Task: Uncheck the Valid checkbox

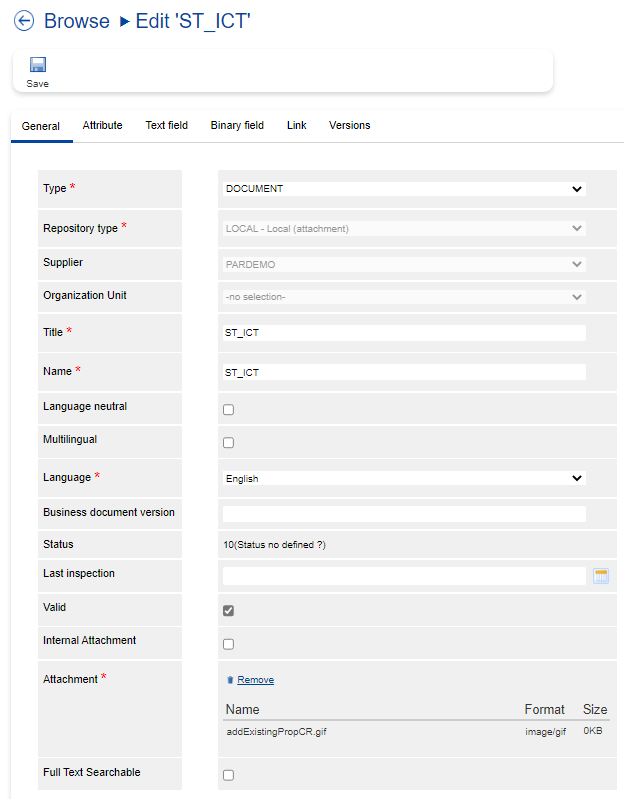Action: tap(229, 611)
